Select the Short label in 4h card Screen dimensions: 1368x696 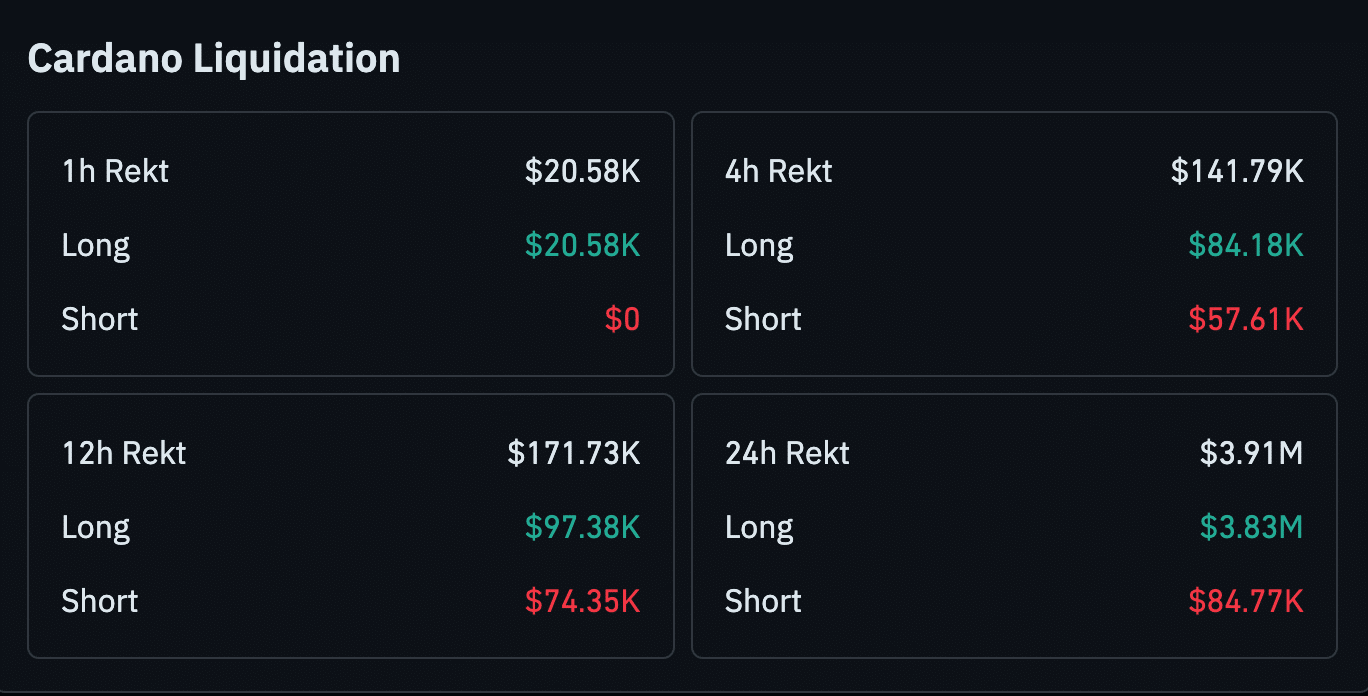coord(763,319)
